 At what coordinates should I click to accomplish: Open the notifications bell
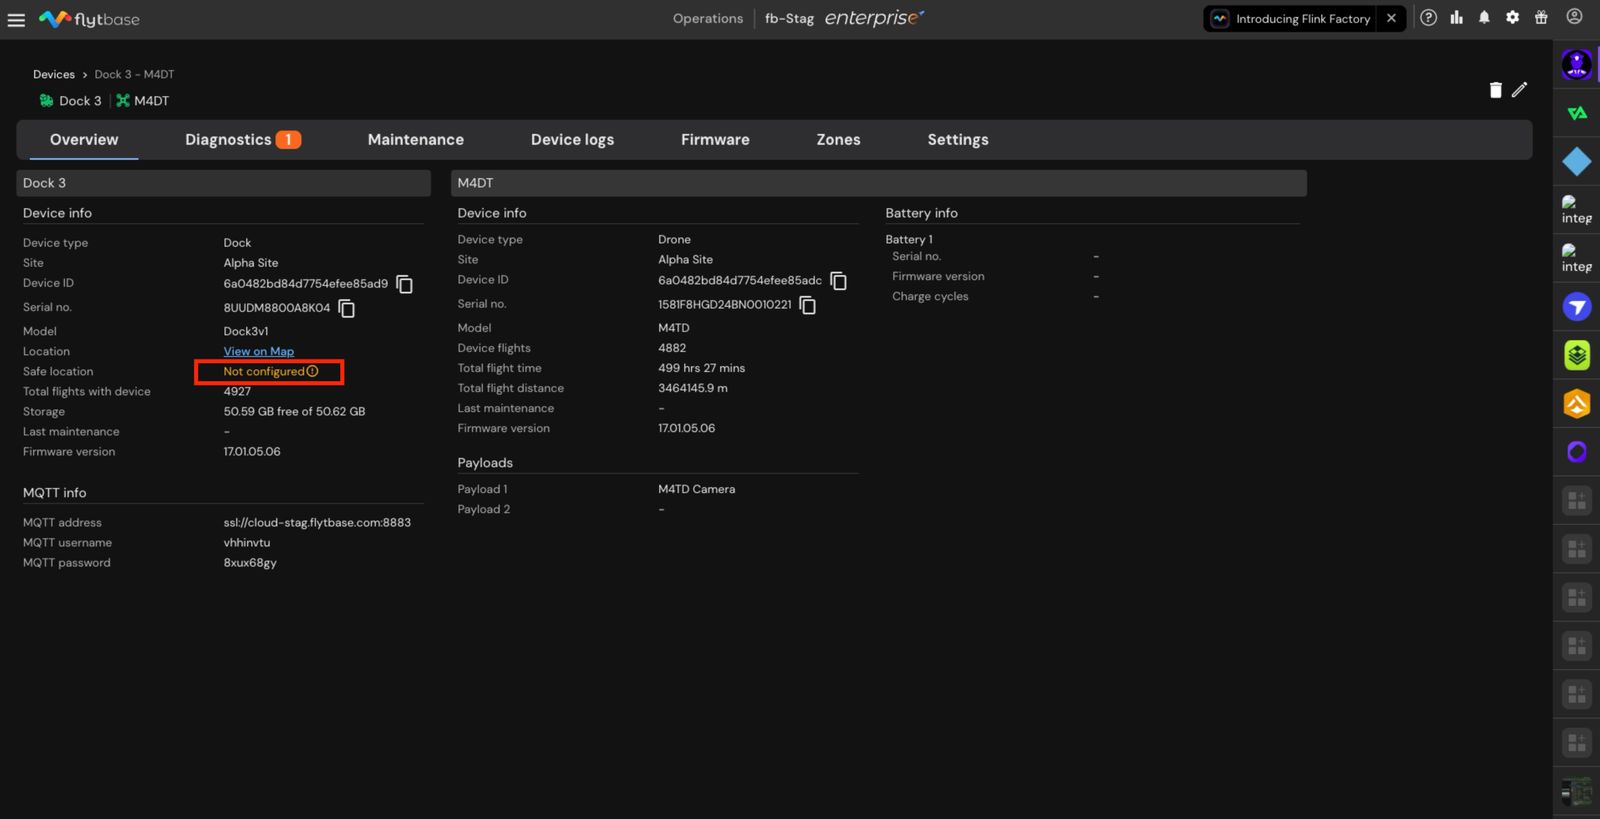tap(1484, 18)
